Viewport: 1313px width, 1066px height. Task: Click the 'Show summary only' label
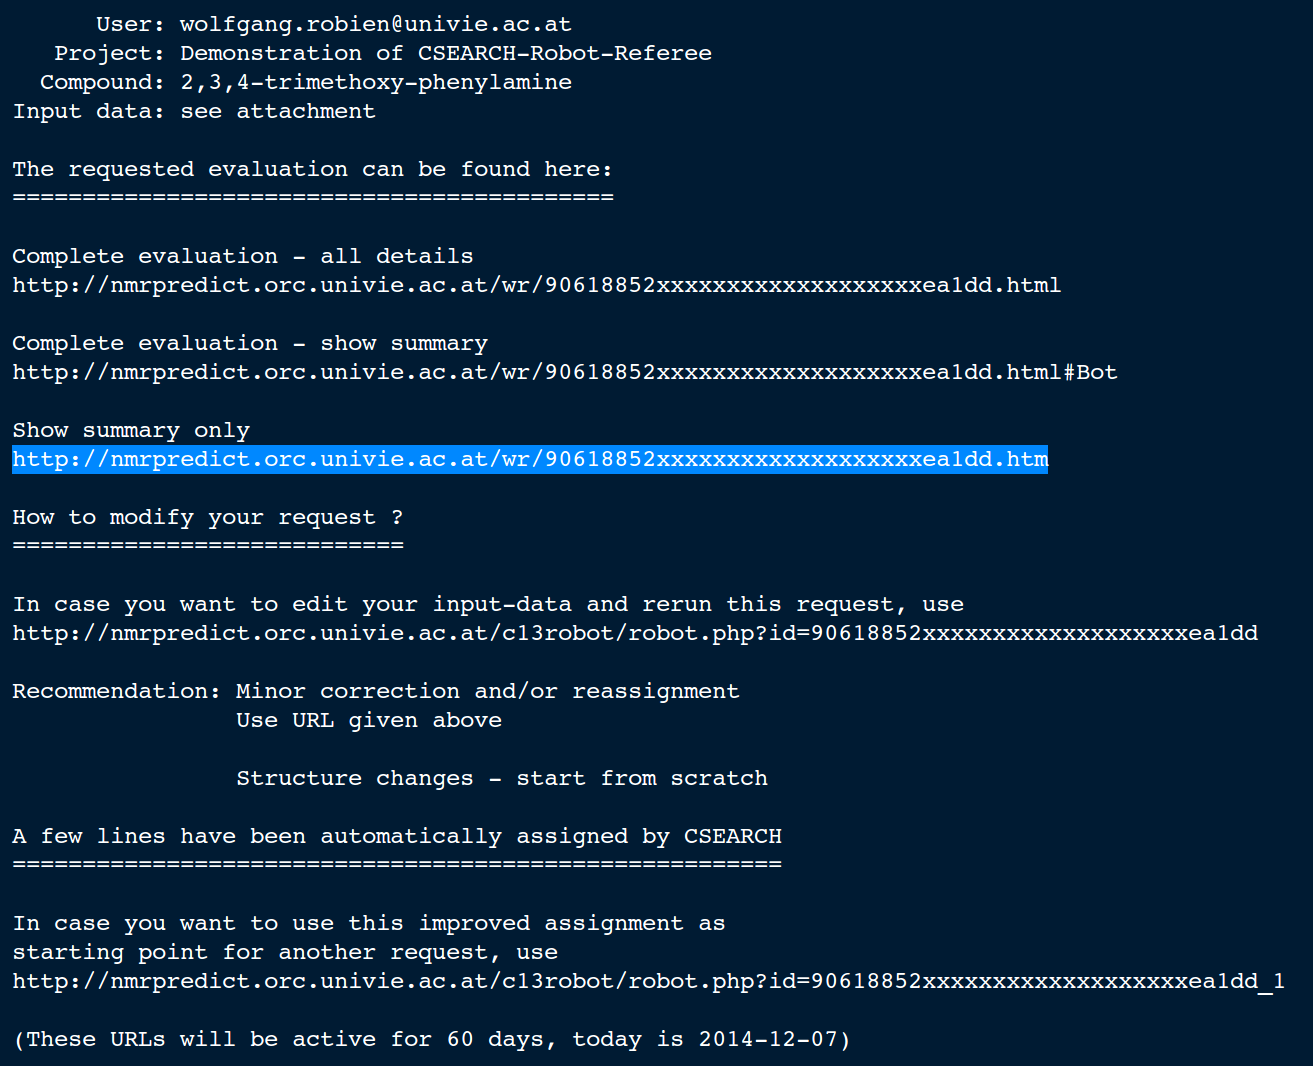click(x=131, y=430)
